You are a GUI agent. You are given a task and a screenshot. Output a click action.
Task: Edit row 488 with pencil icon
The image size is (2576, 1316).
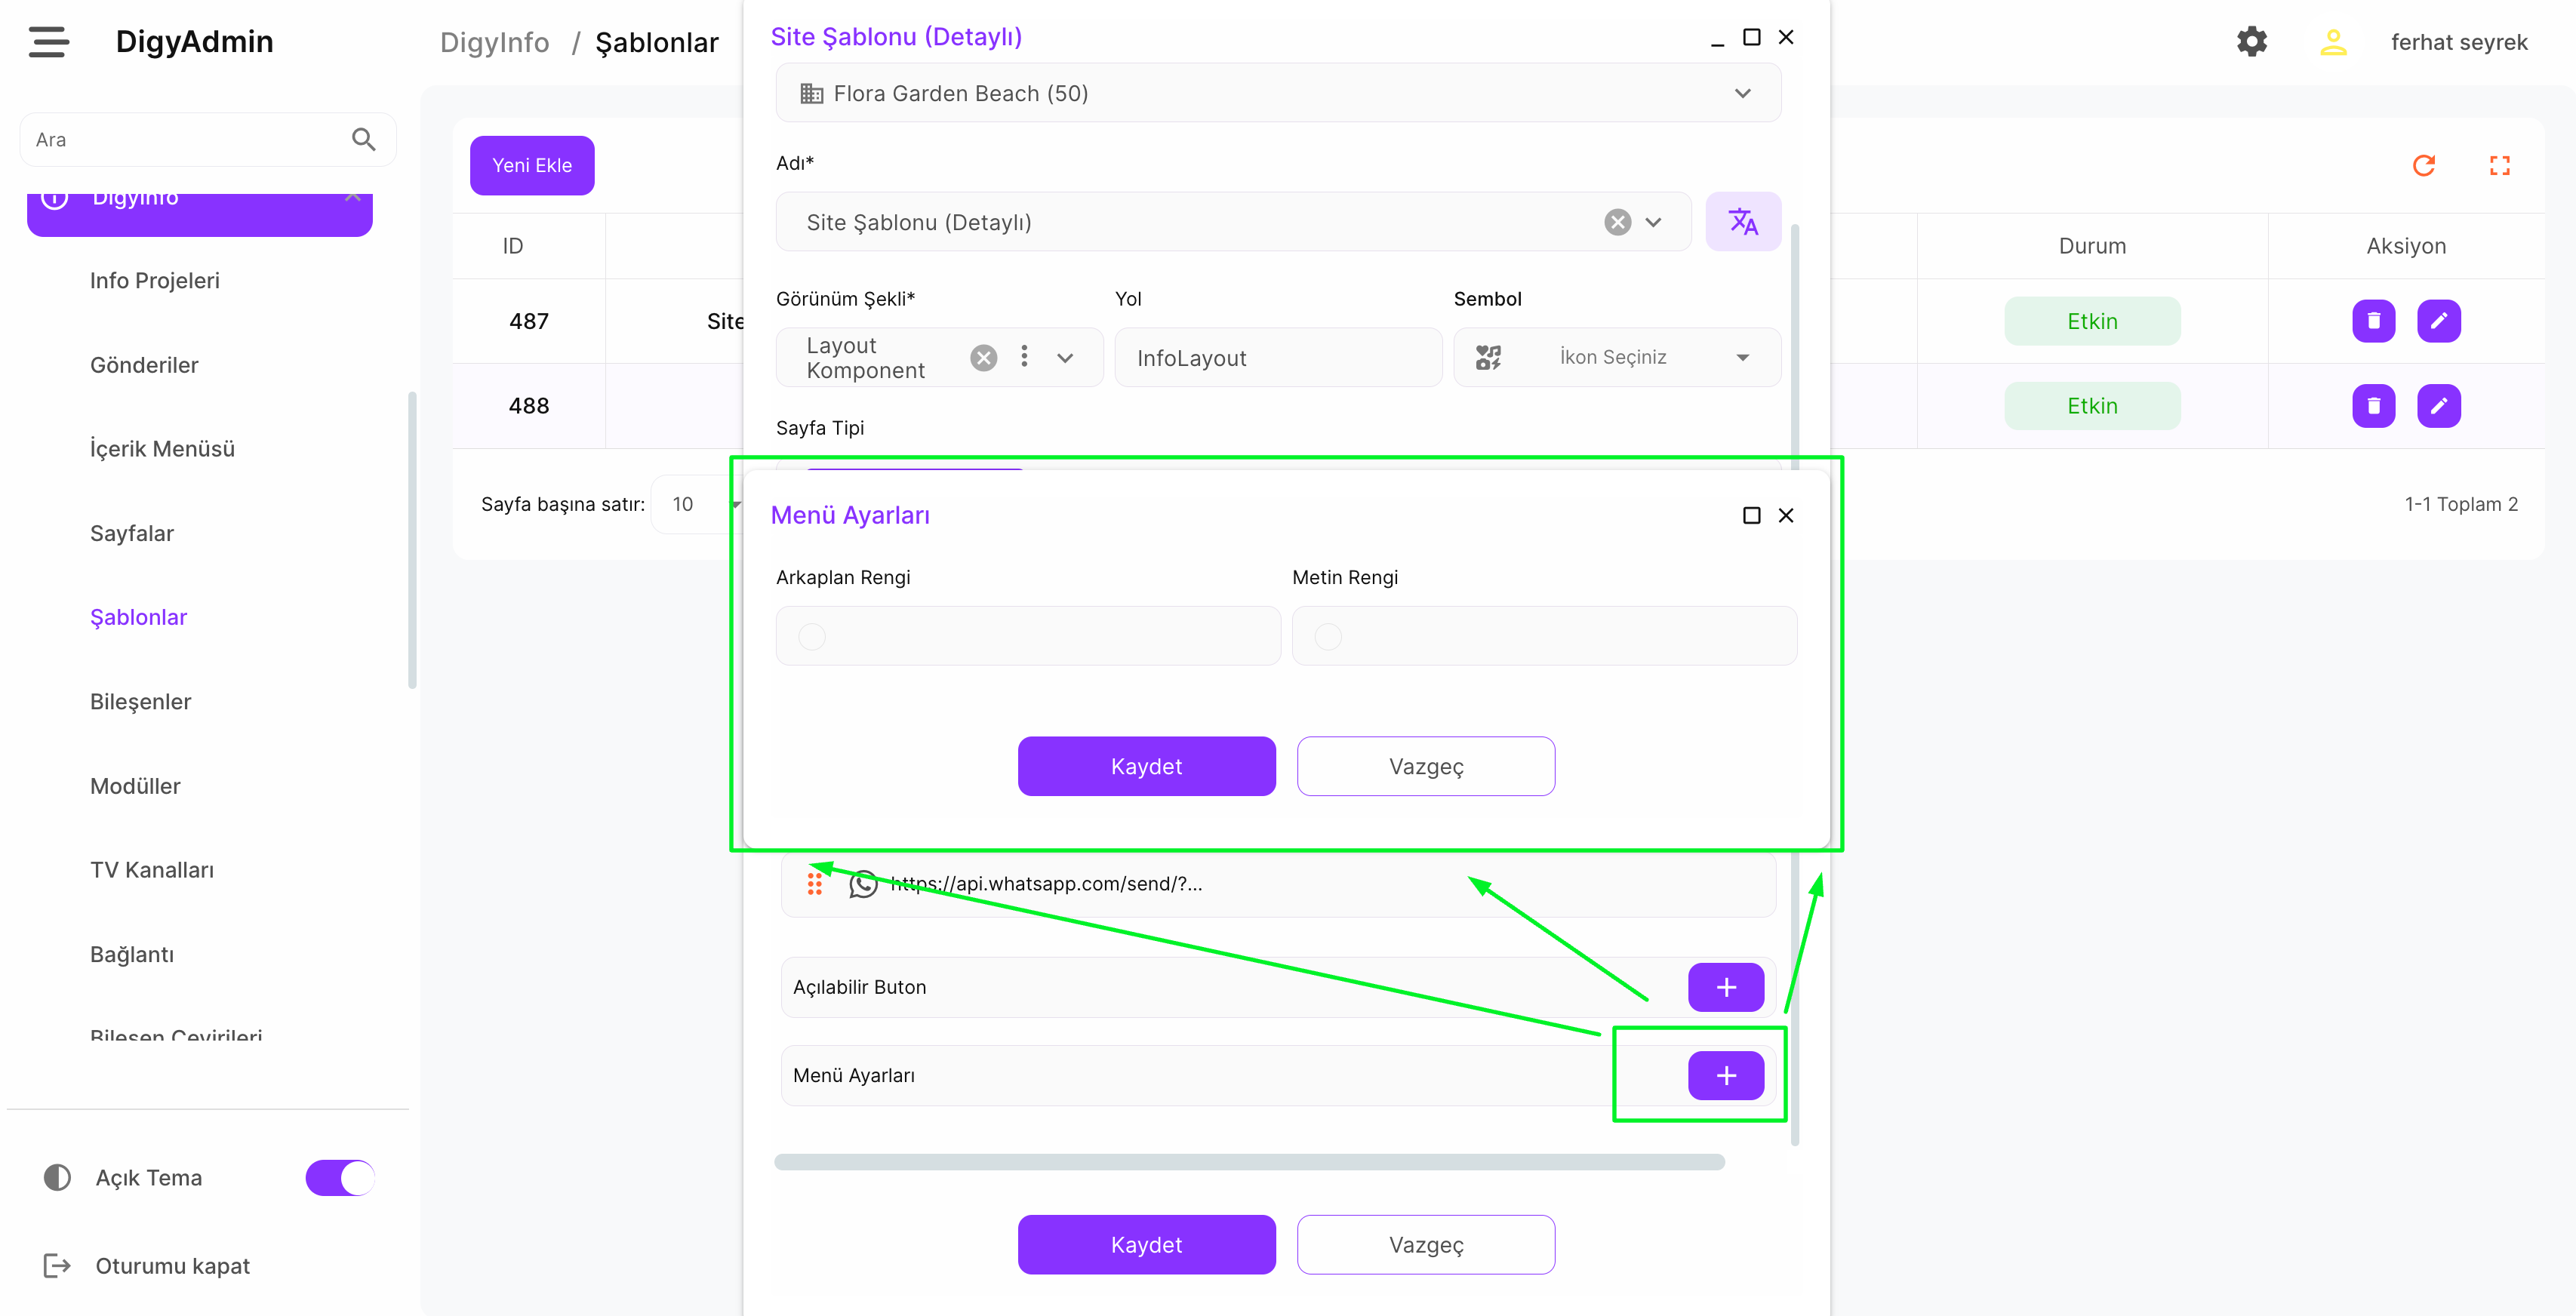tap(2438, 406)
